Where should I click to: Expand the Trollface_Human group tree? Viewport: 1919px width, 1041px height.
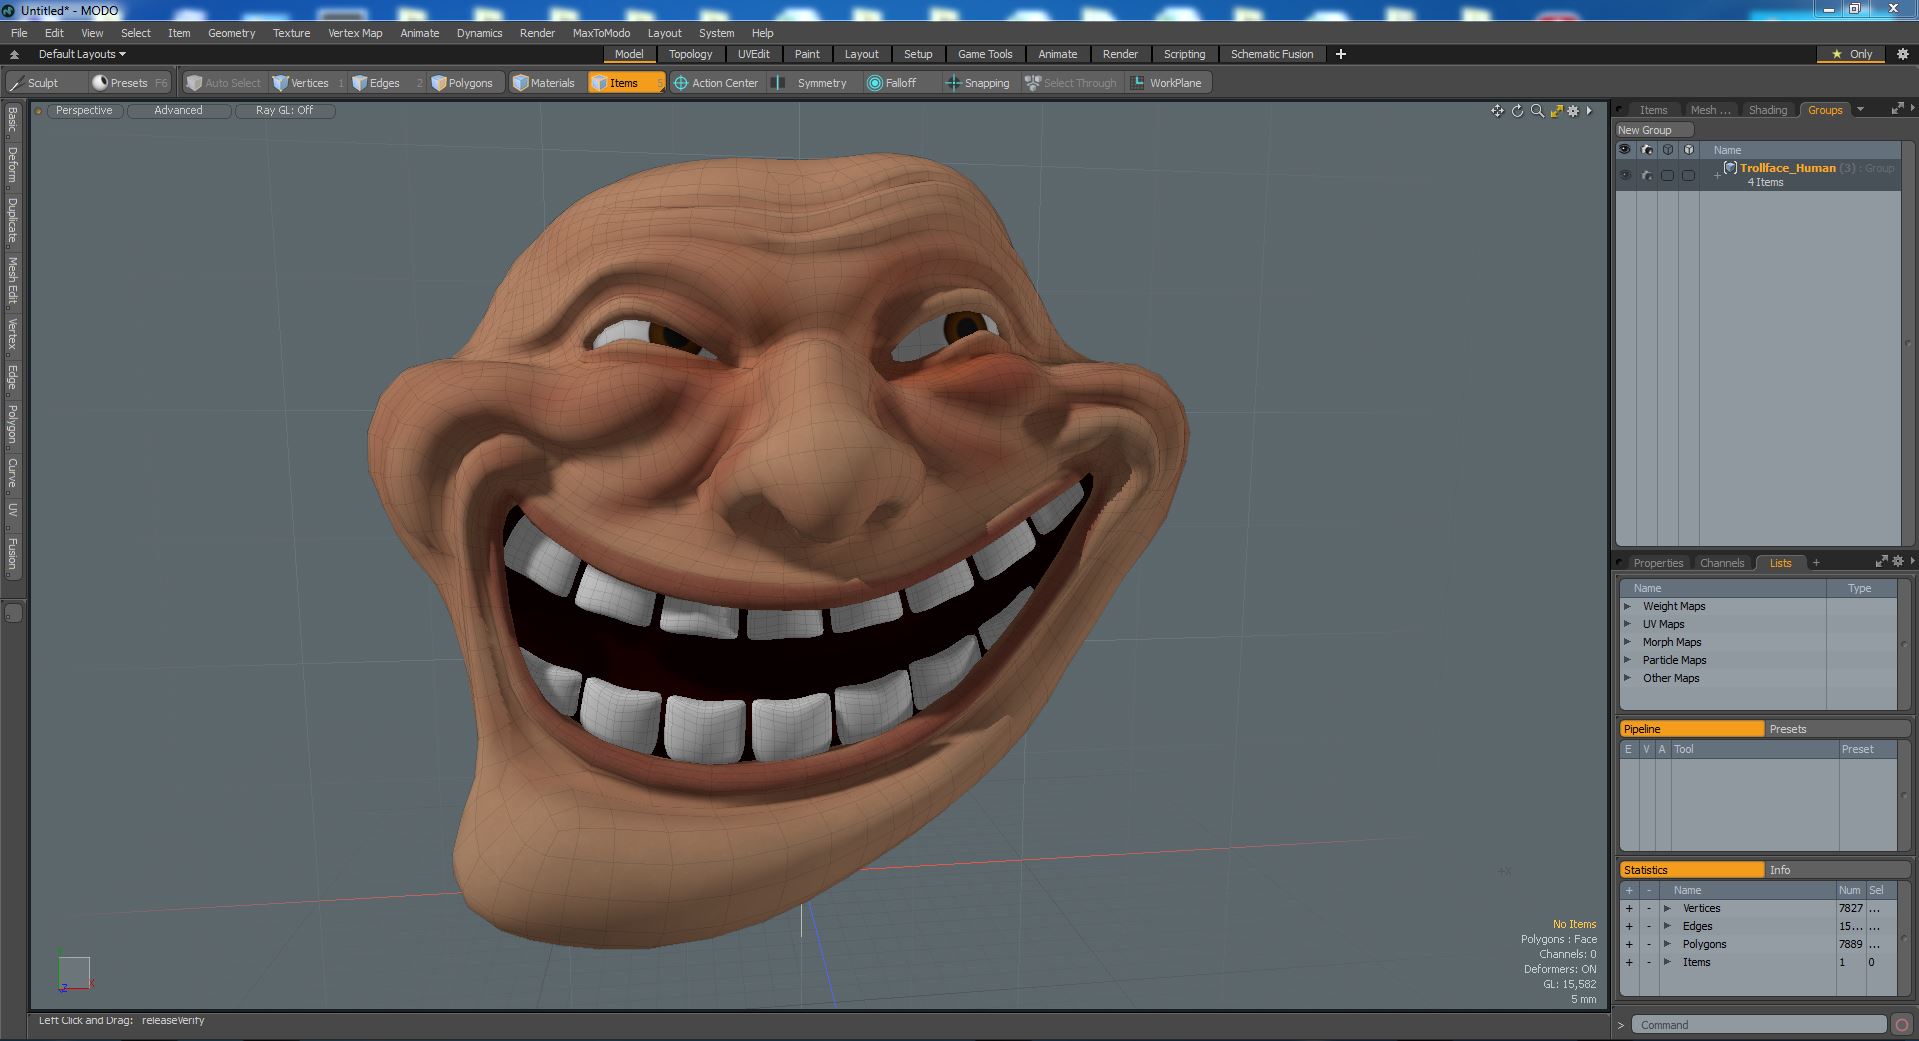pos(1718,175)
